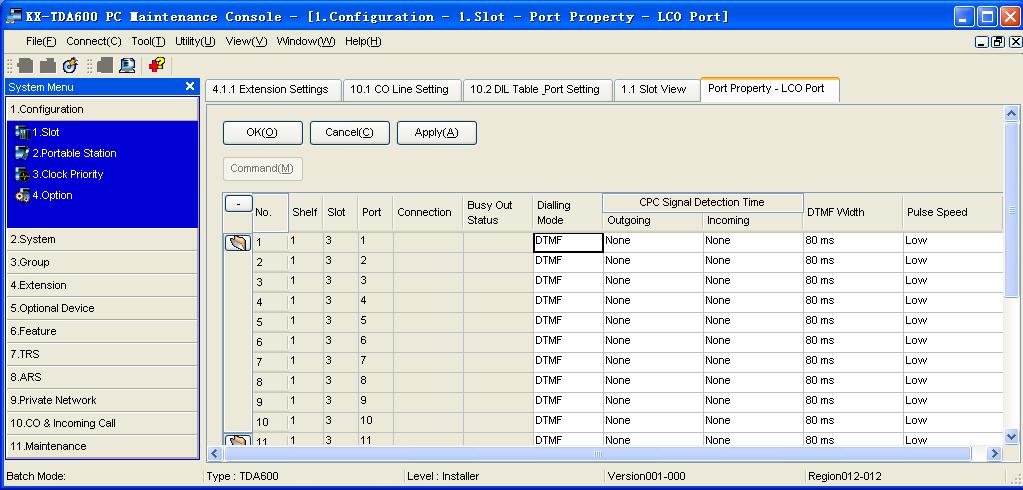Select 1.Slot in the Configuration list
Screen dimensions: 1023x490
[x=46, y=132]
